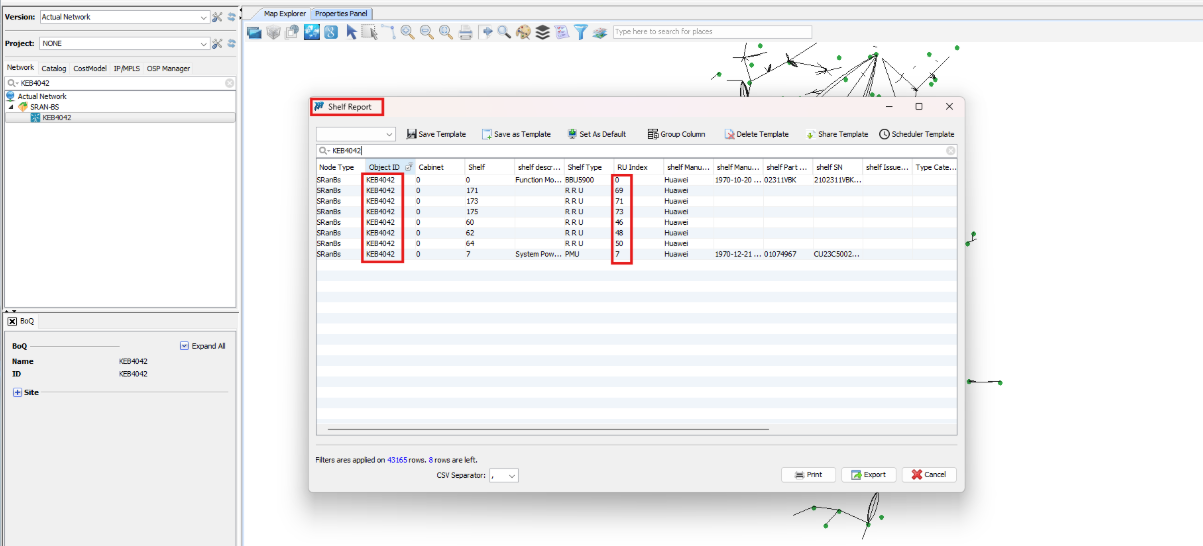This screenshot has height=546, width=1203.
Task: Switch to the Catalog tab
Action: pyautogui.click(x=54, y=69)
